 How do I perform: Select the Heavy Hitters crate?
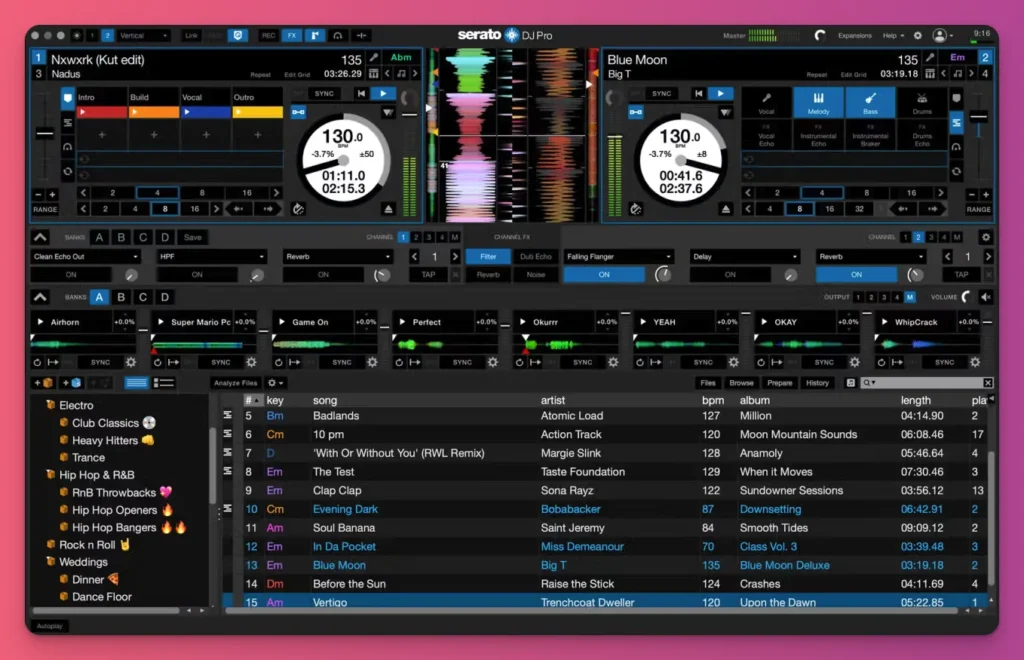coord(107,440)
